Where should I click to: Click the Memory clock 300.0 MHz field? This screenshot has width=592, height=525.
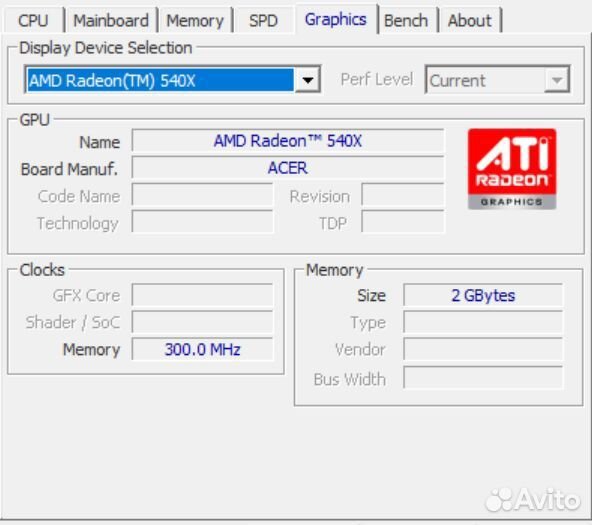[x=202, y=349]
